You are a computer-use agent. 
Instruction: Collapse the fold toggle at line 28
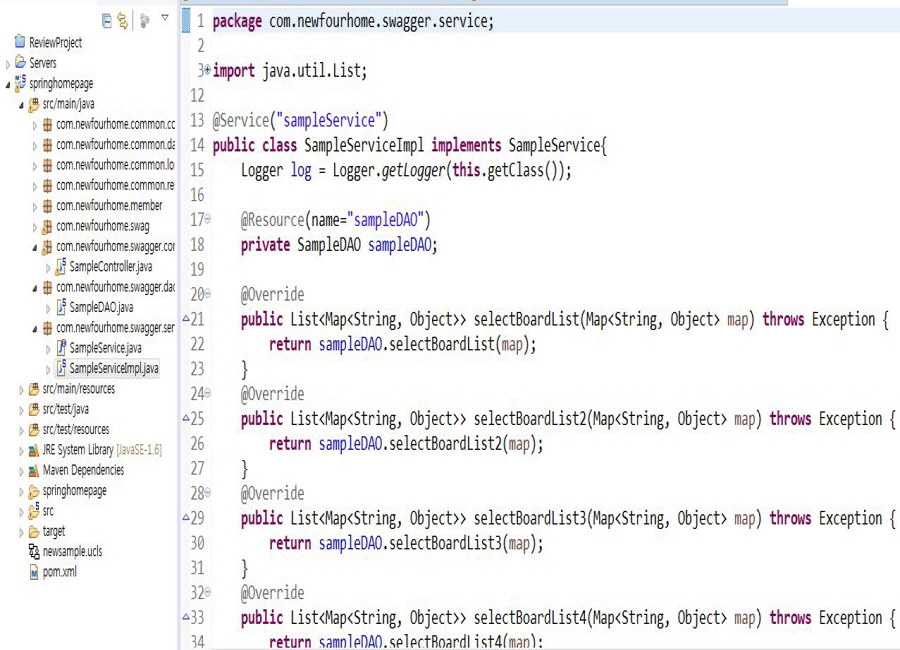click(208, 493)
